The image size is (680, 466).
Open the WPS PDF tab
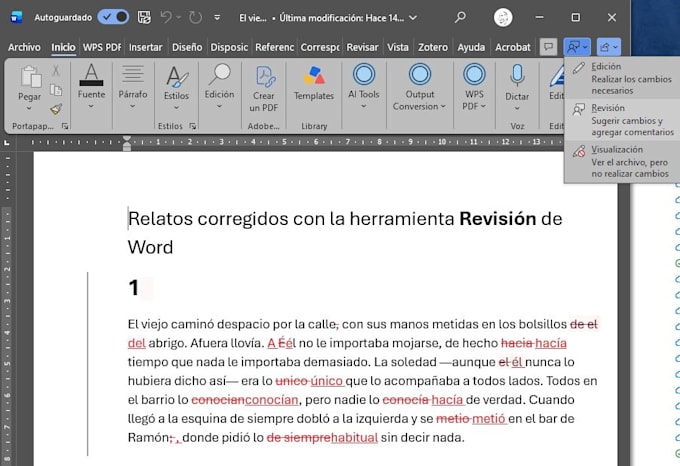[x=101, y=47]
